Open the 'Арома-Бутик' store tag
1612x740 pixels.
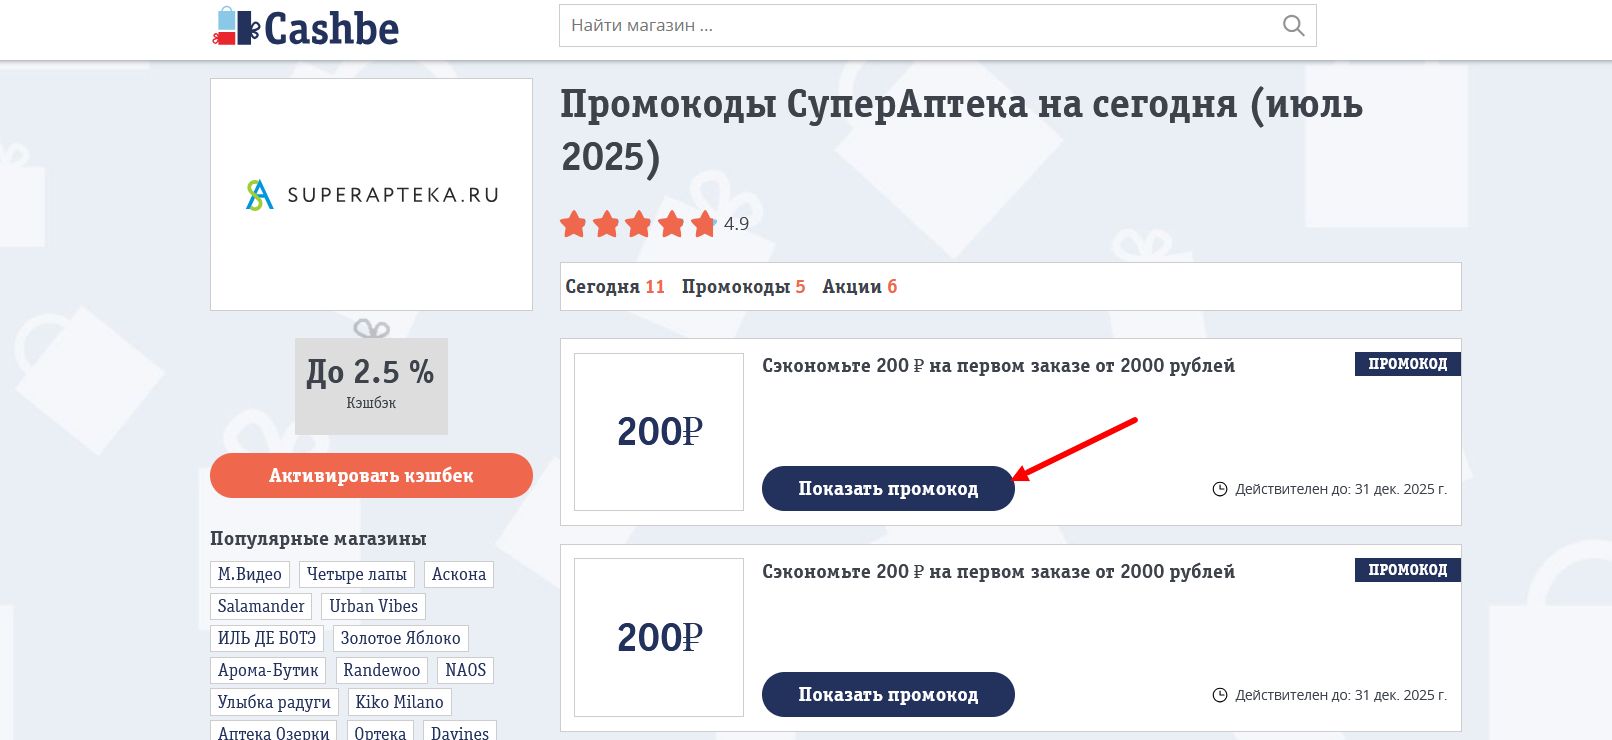click(268, 671)
